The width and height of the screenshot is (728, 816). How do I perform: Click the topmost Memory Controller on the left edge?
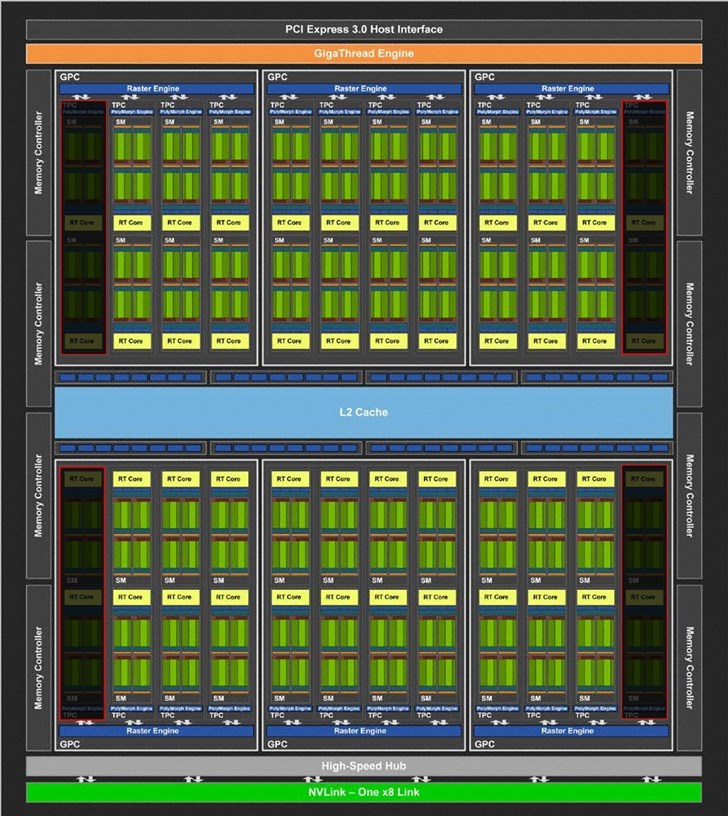pos(39,152)
